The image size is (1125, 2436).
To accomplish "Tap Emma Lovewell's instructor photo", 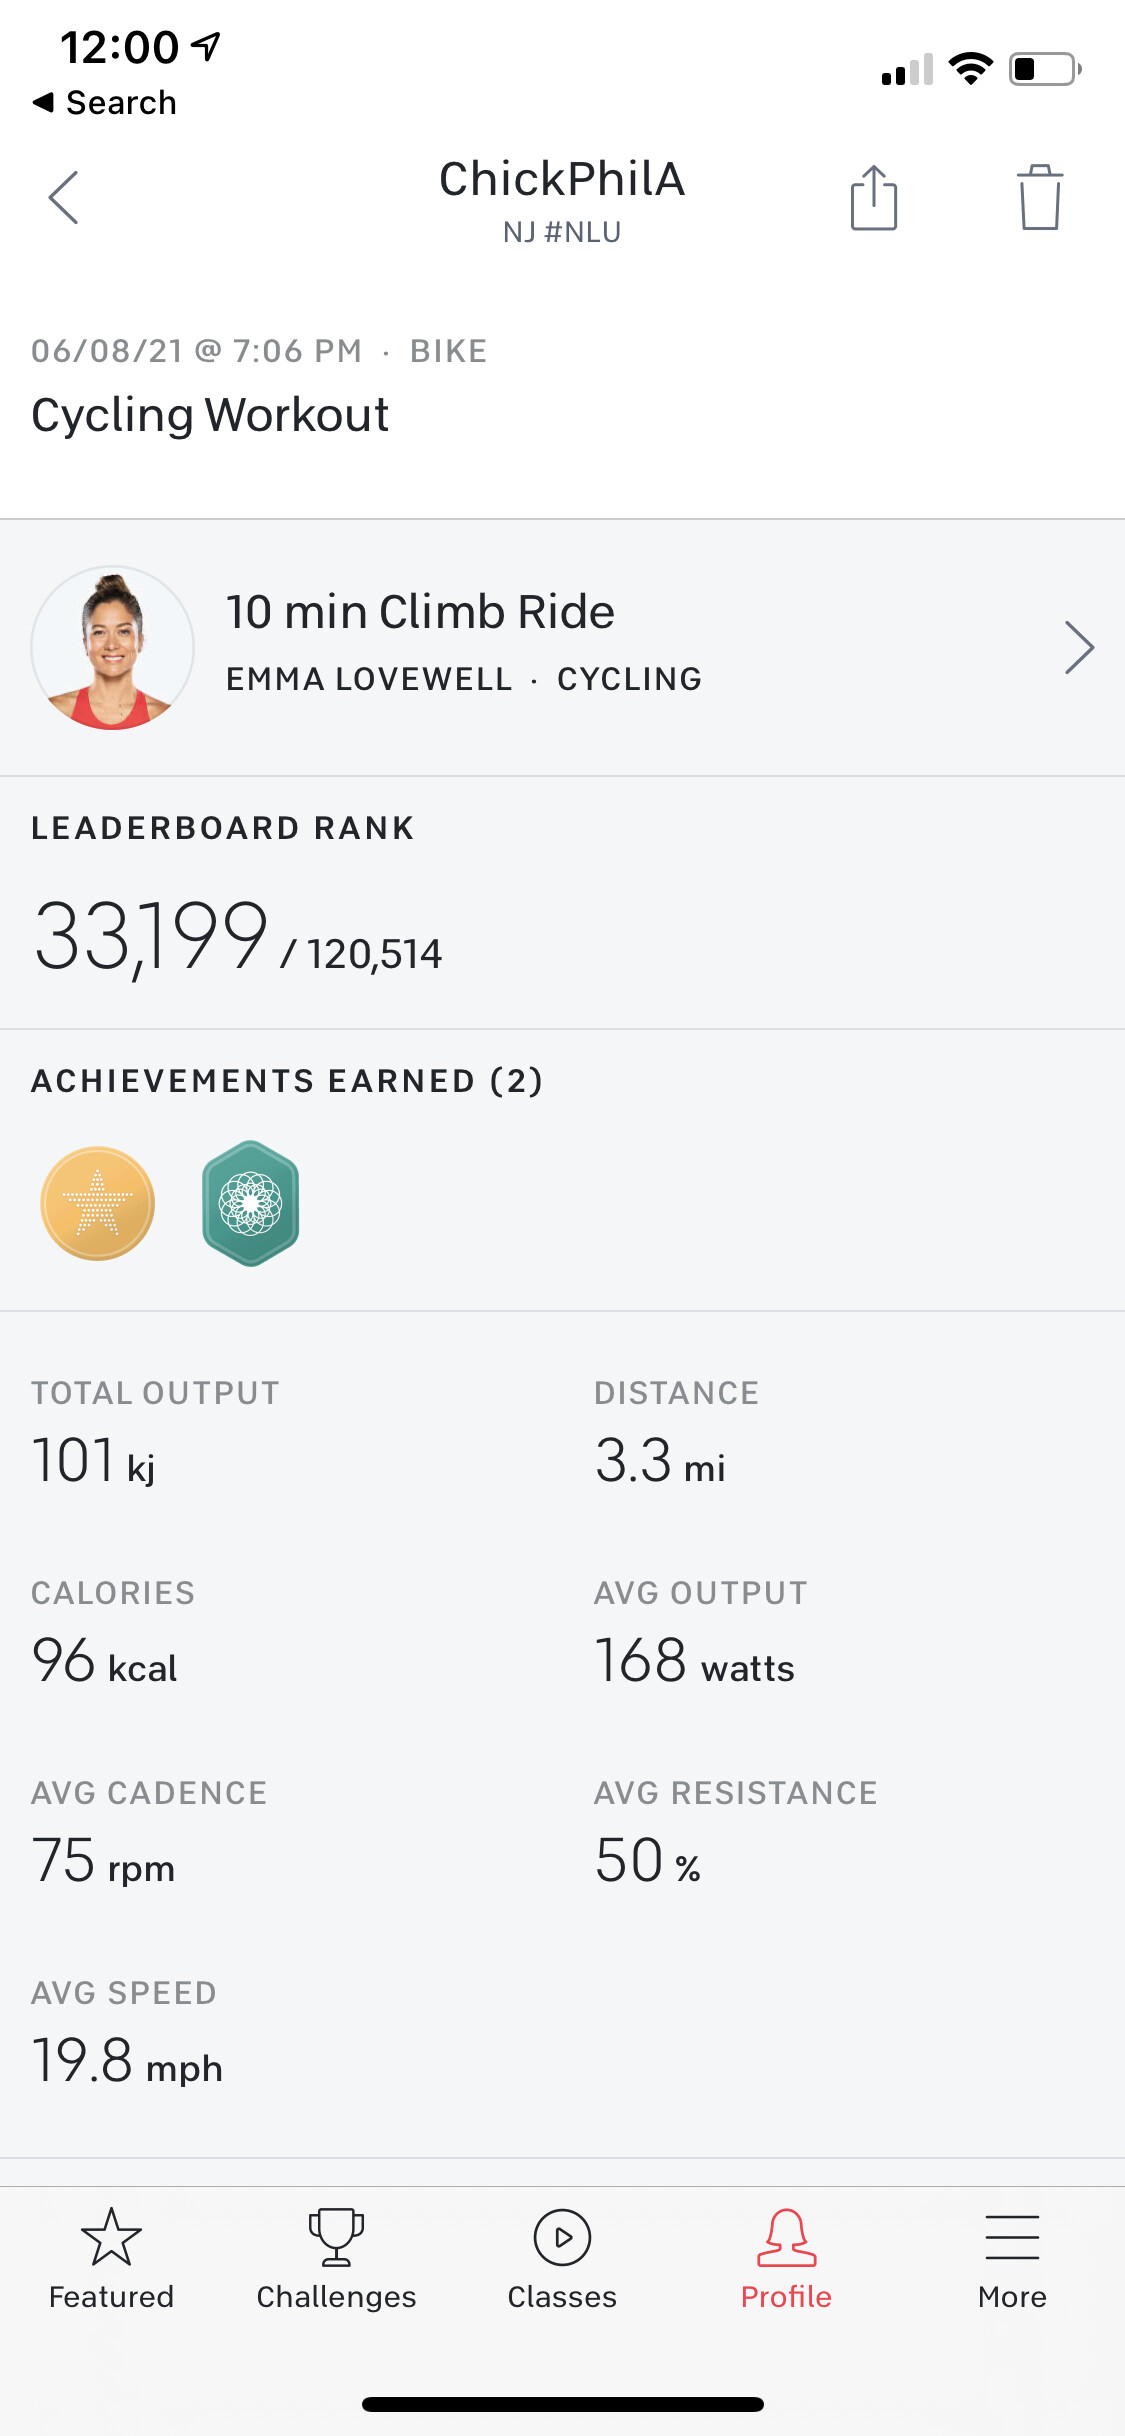I will pos(113,648).
